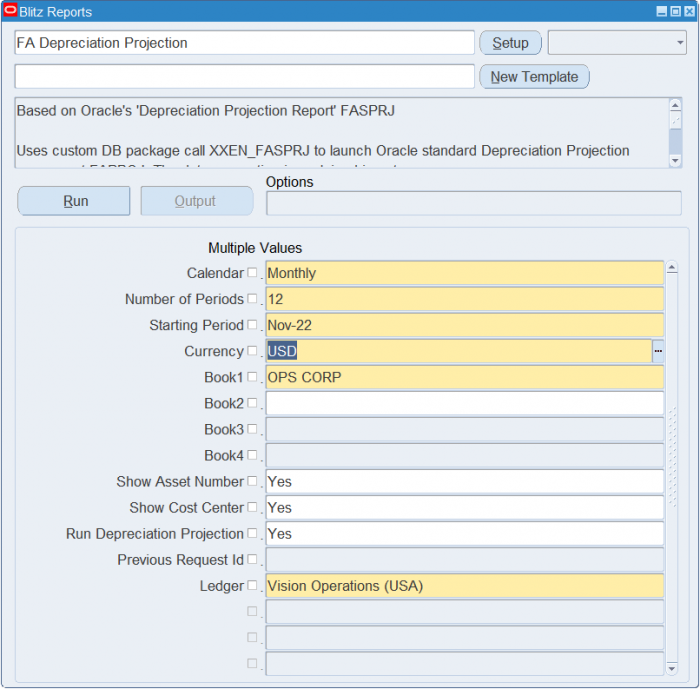Open the dropdown next to Setup
Screen dimensions: 700x689
[617, 43]
